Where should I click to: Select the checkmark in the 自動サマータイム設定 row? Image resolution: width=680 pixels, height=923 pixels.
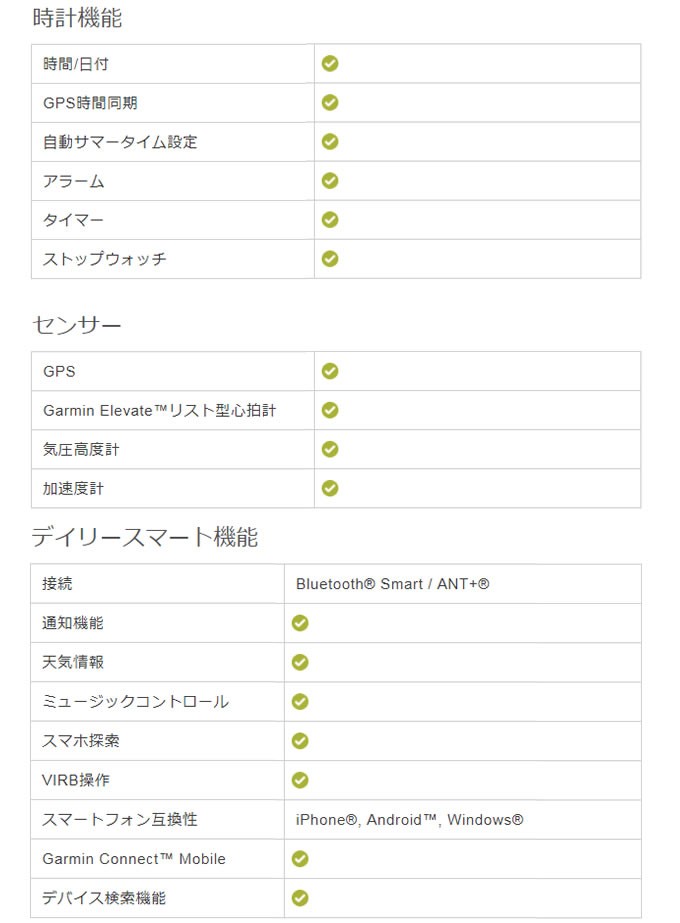coord(330,141)
